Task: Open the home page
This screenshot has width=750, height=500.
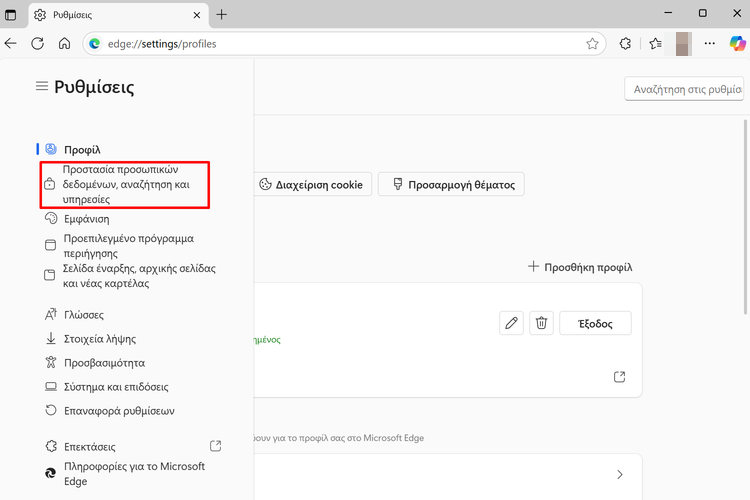Action: 64,44
